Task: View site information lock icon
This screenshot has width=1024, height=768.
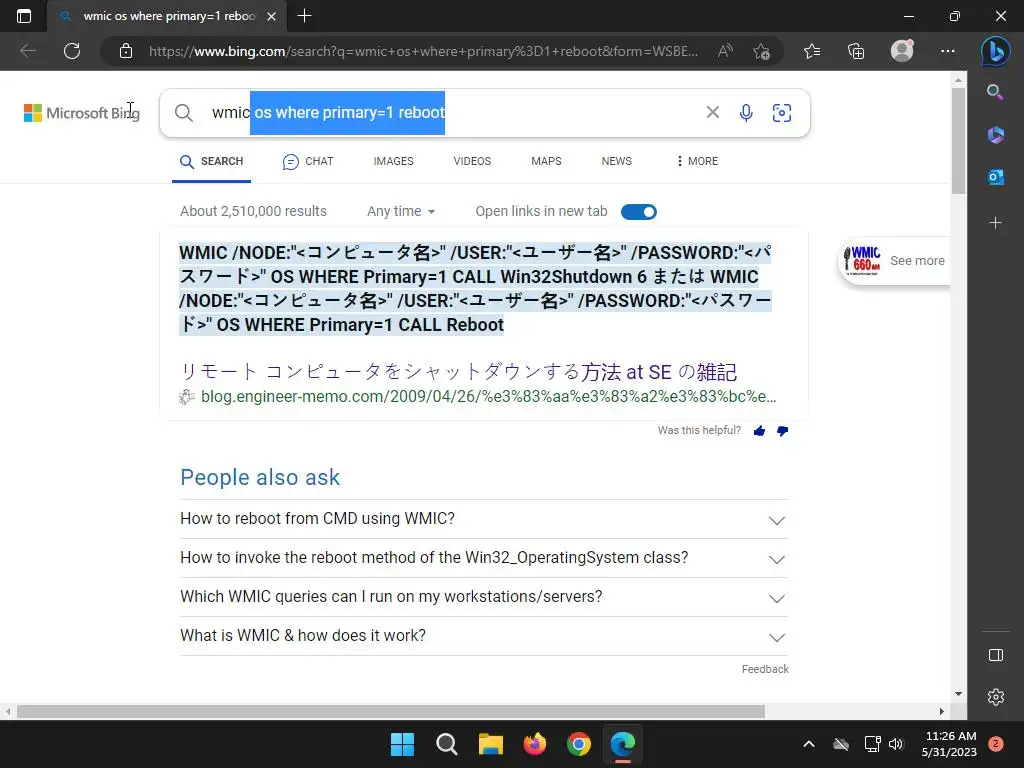Action: [x=126, y=51]
